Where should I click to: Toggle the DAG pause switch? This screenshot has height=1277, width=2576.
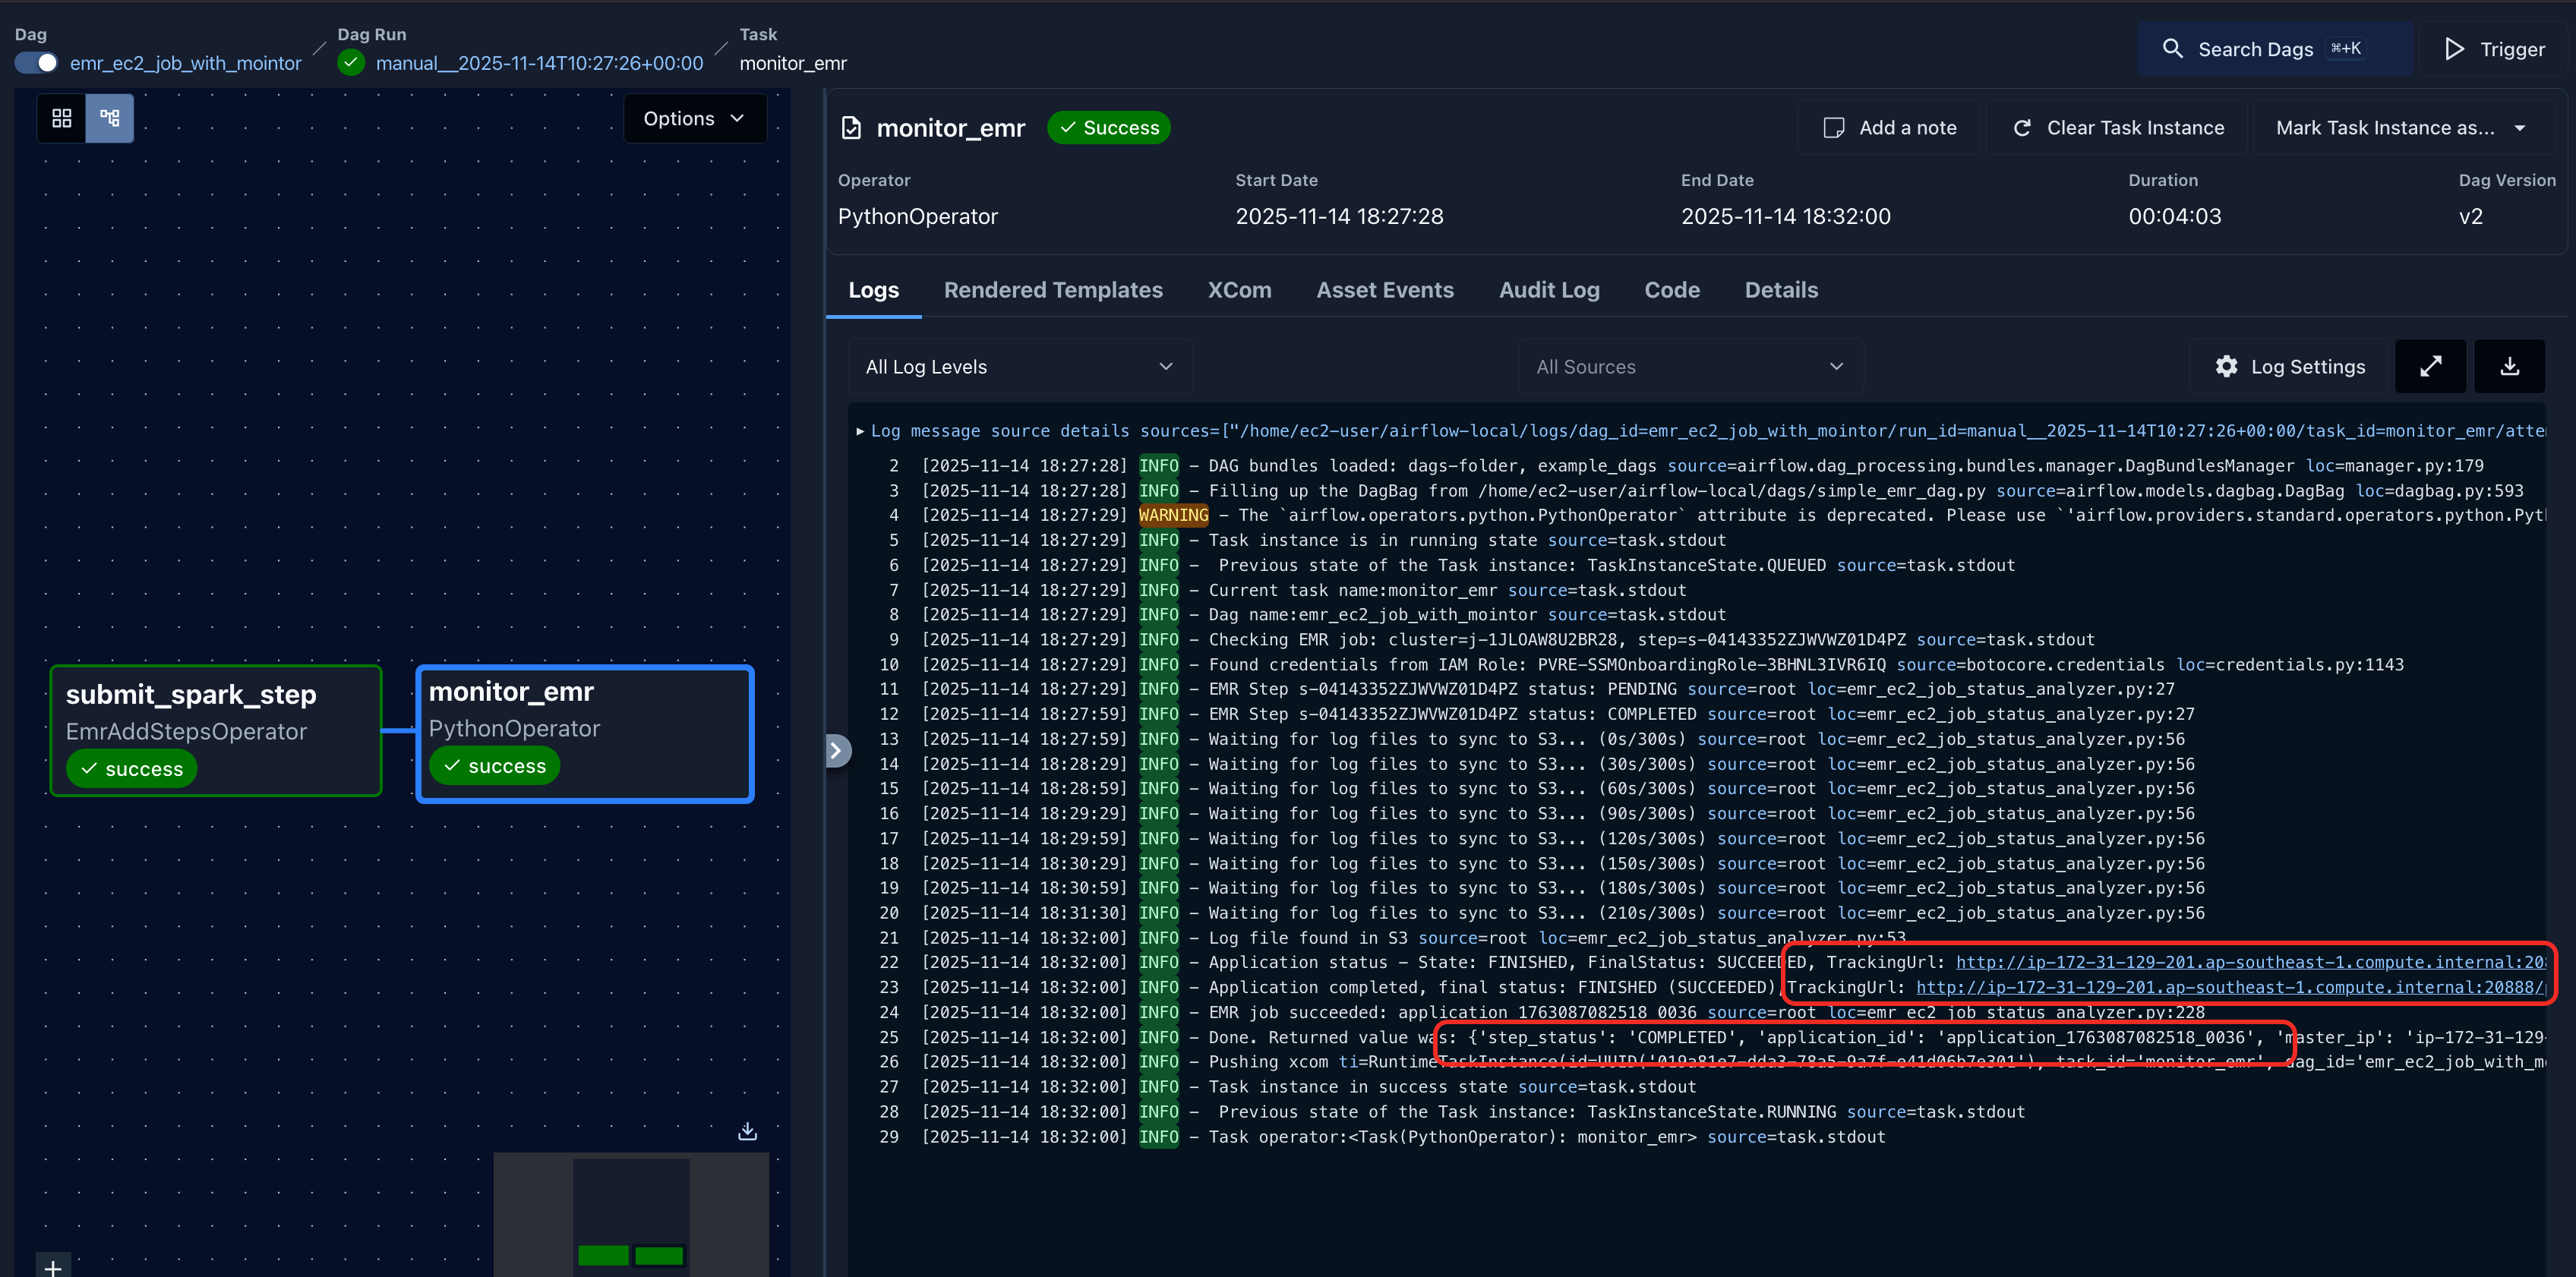point(37,63)
